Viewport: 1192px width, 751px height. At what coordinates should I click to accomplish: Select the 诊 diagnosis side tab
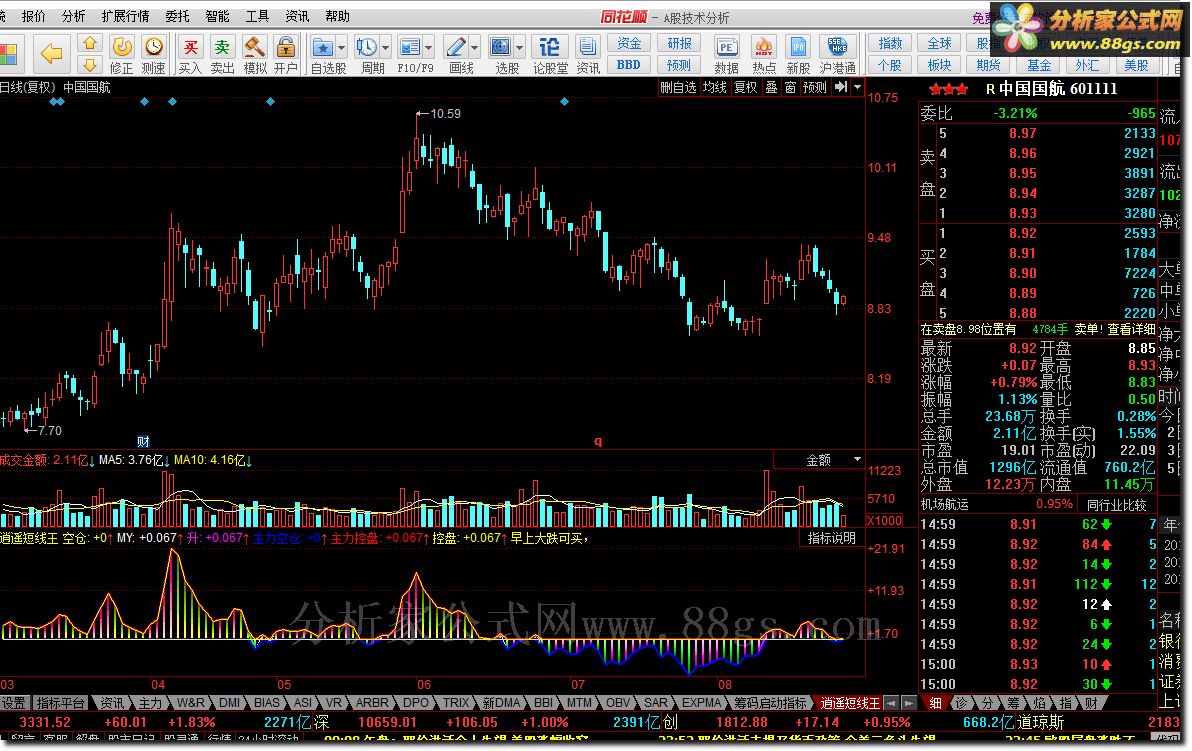(x=962, y=703)
